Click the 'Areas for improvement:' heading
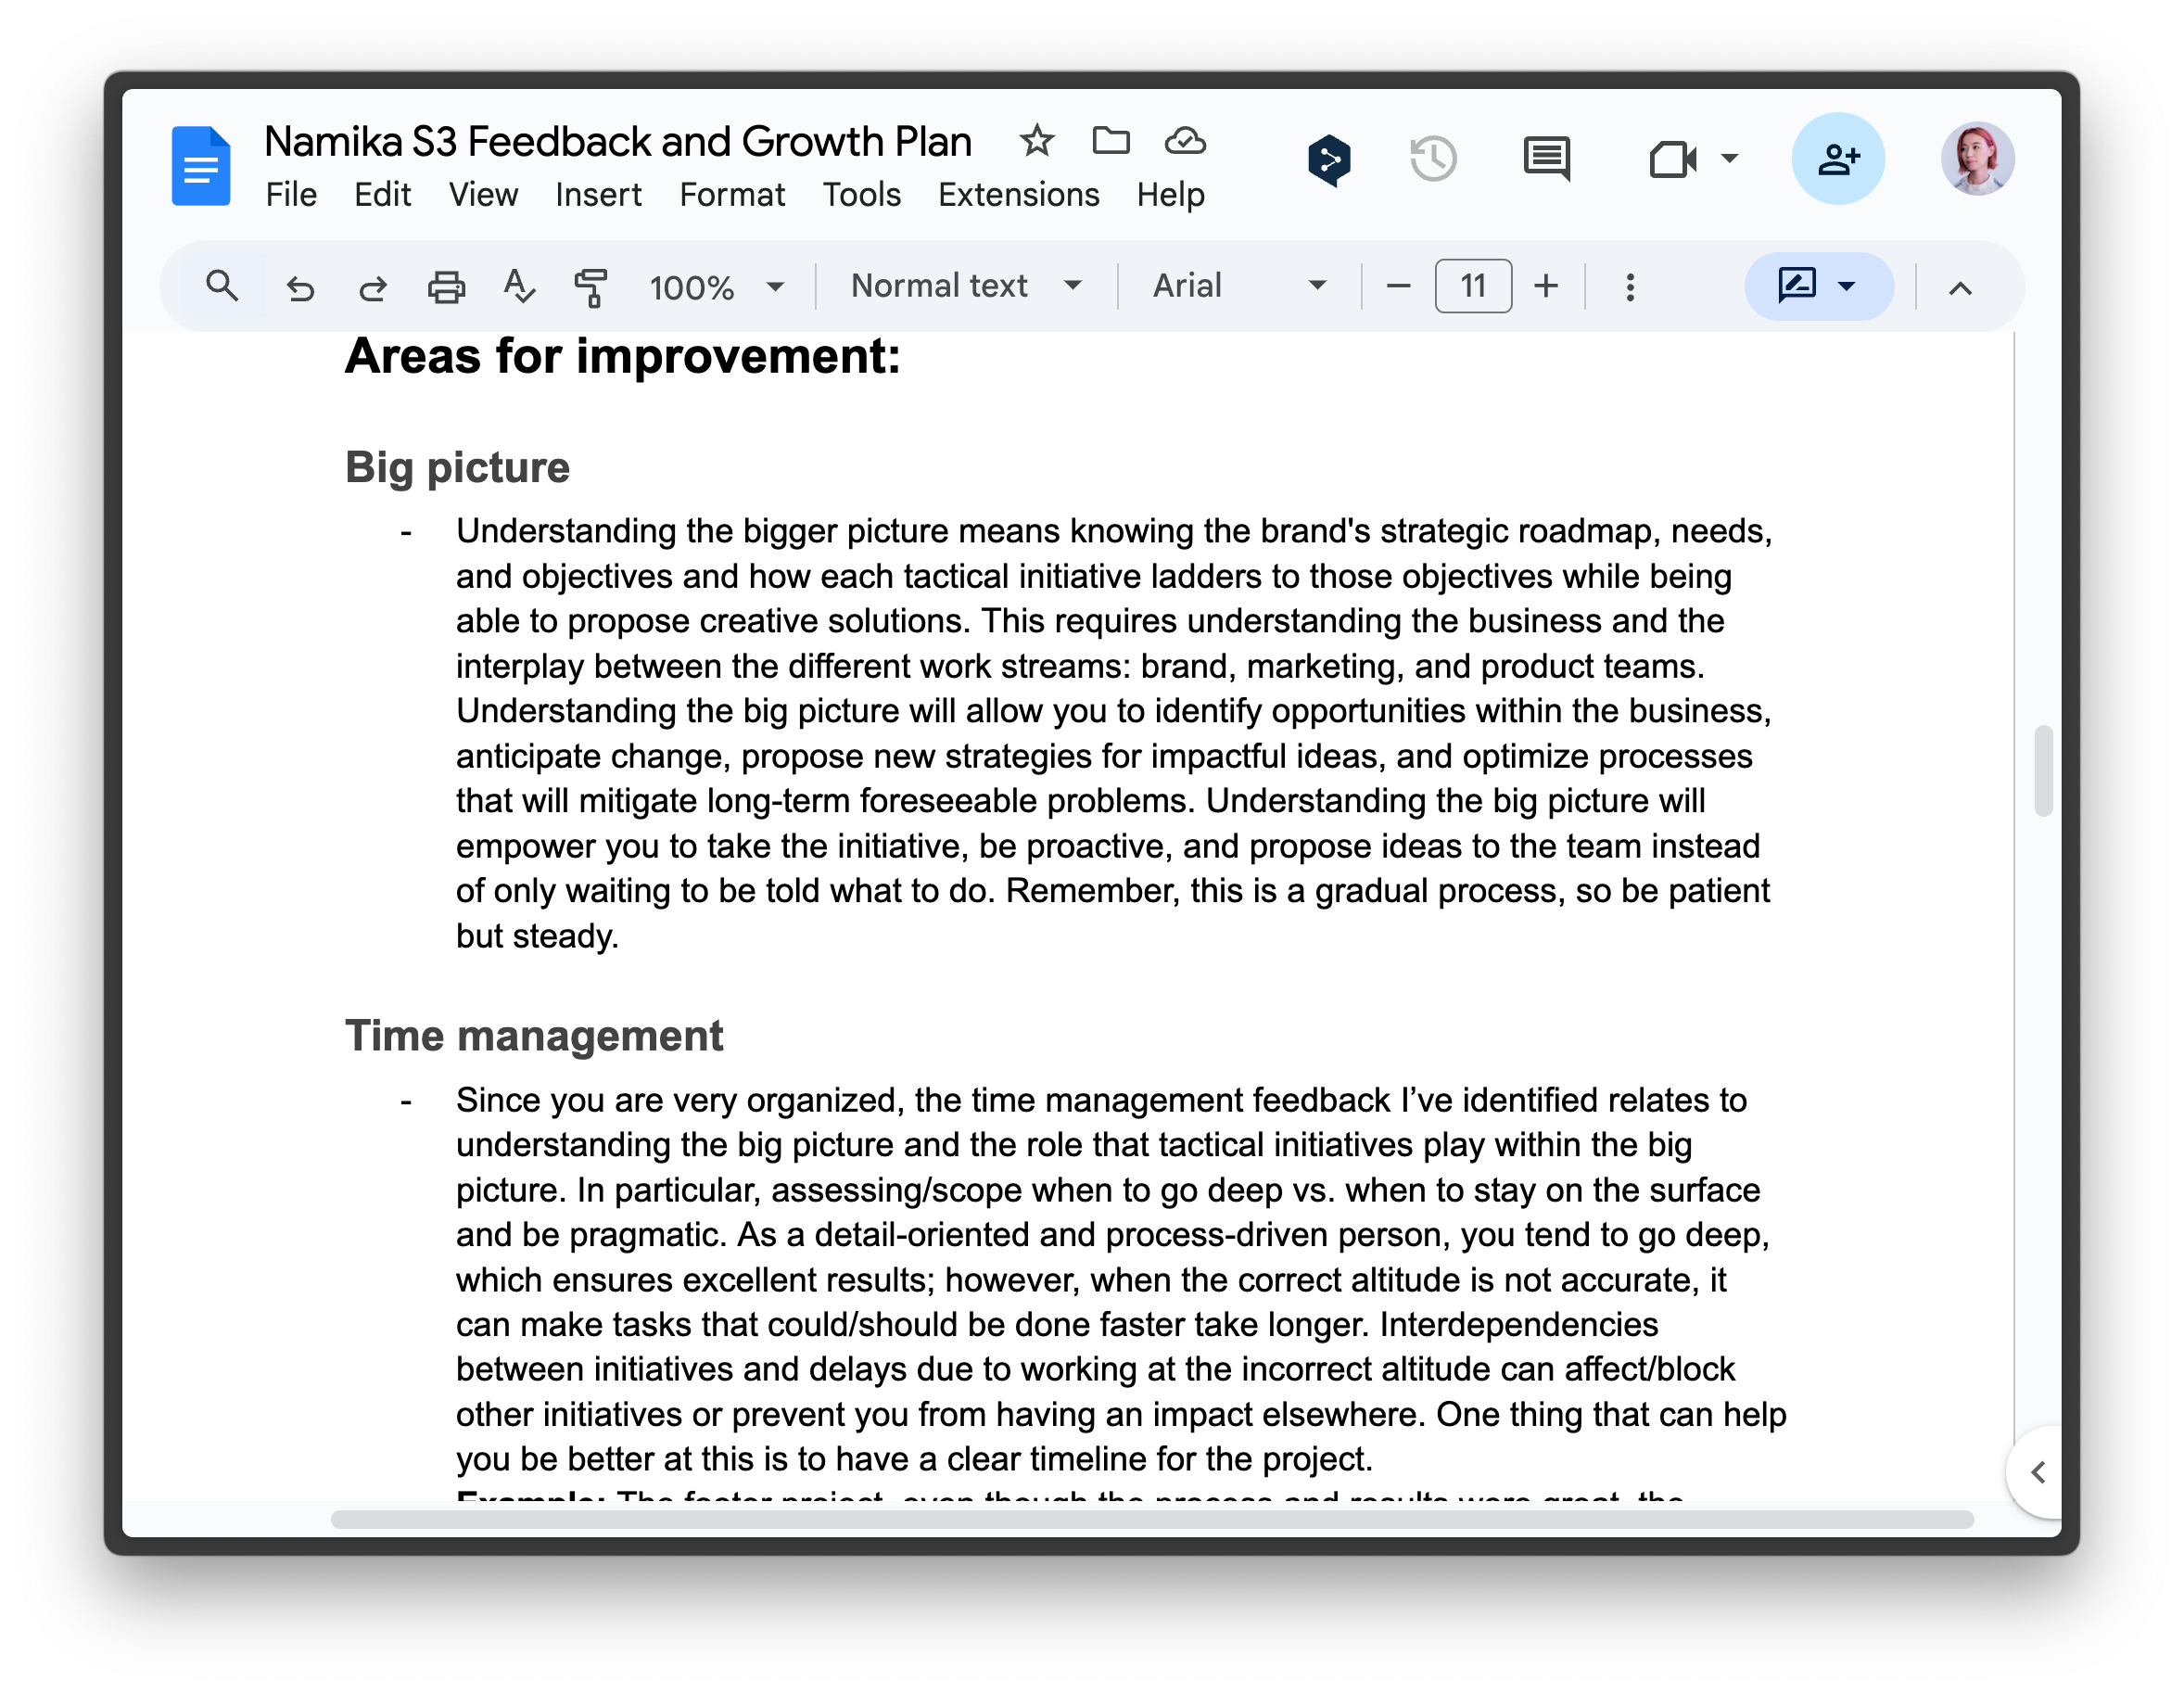The image size is (2184, 1693). click(622, 356)
